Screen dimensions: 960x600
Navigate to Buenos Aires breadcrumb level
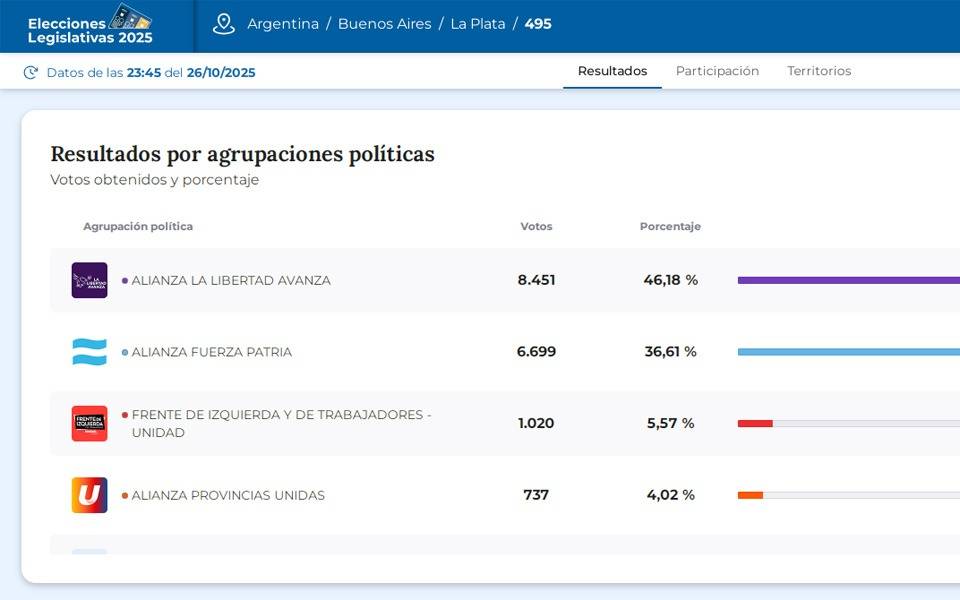pyautogui.click(x=384, y=24)
